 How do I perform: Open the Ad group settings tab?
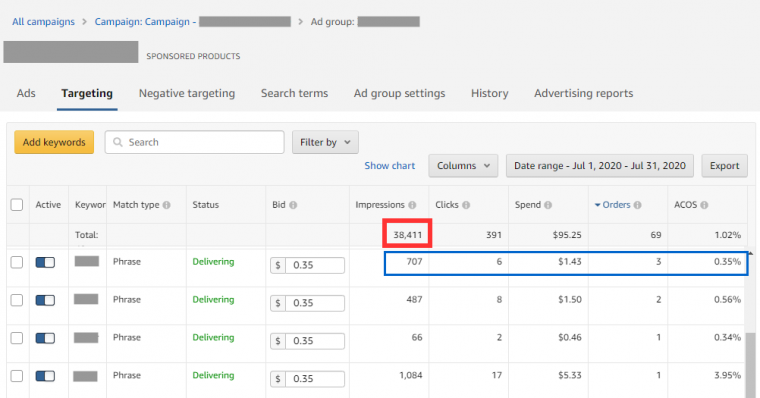point(399,93)
